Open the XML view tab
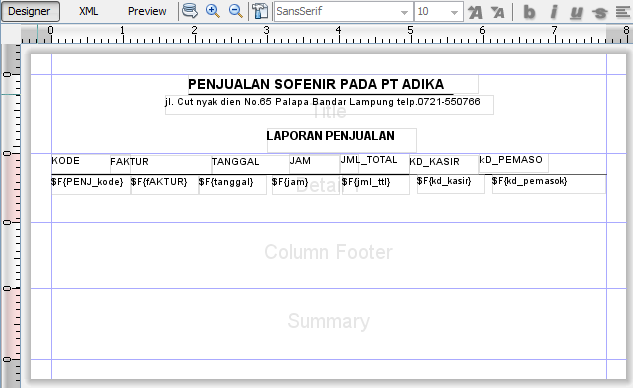The image size is (633, 388). click(x=88, y=11)
